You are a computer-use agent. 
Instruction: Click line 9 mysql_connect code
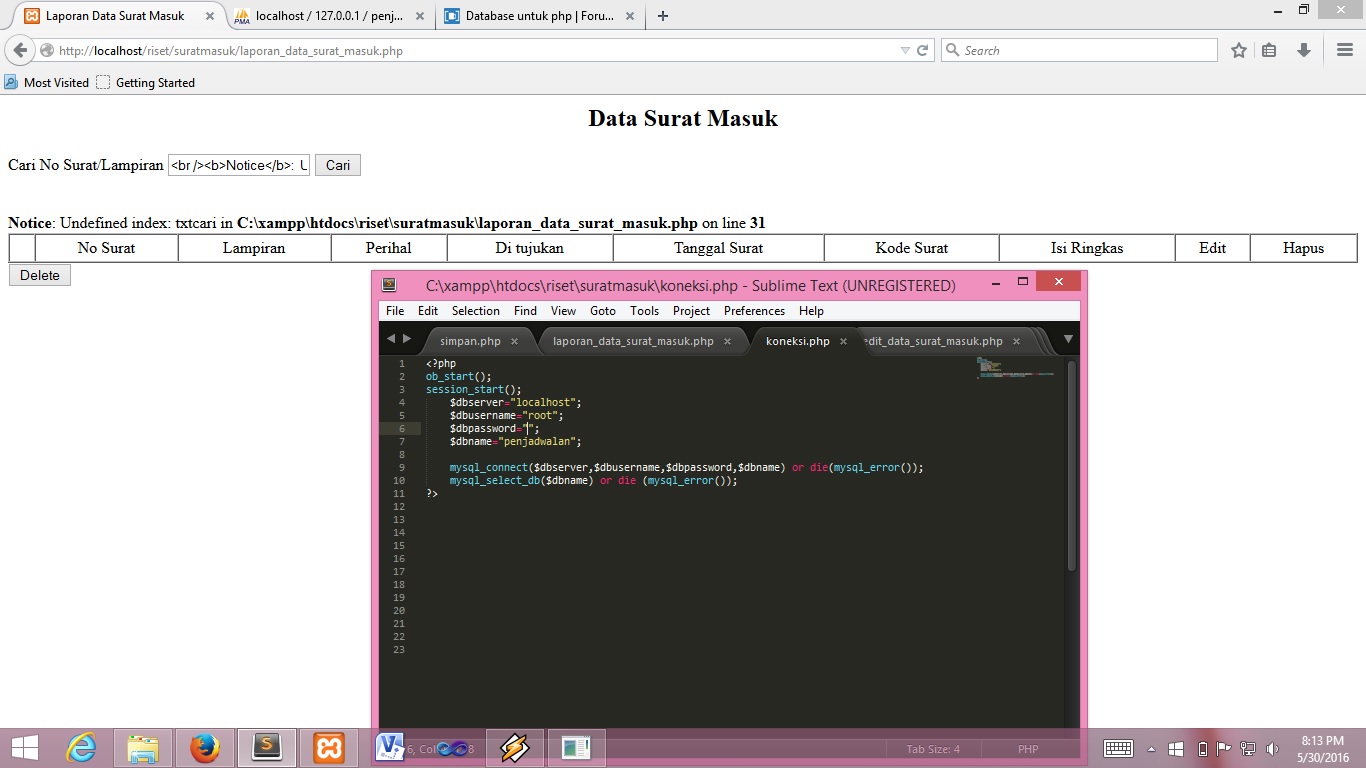(x=686, y=467)
